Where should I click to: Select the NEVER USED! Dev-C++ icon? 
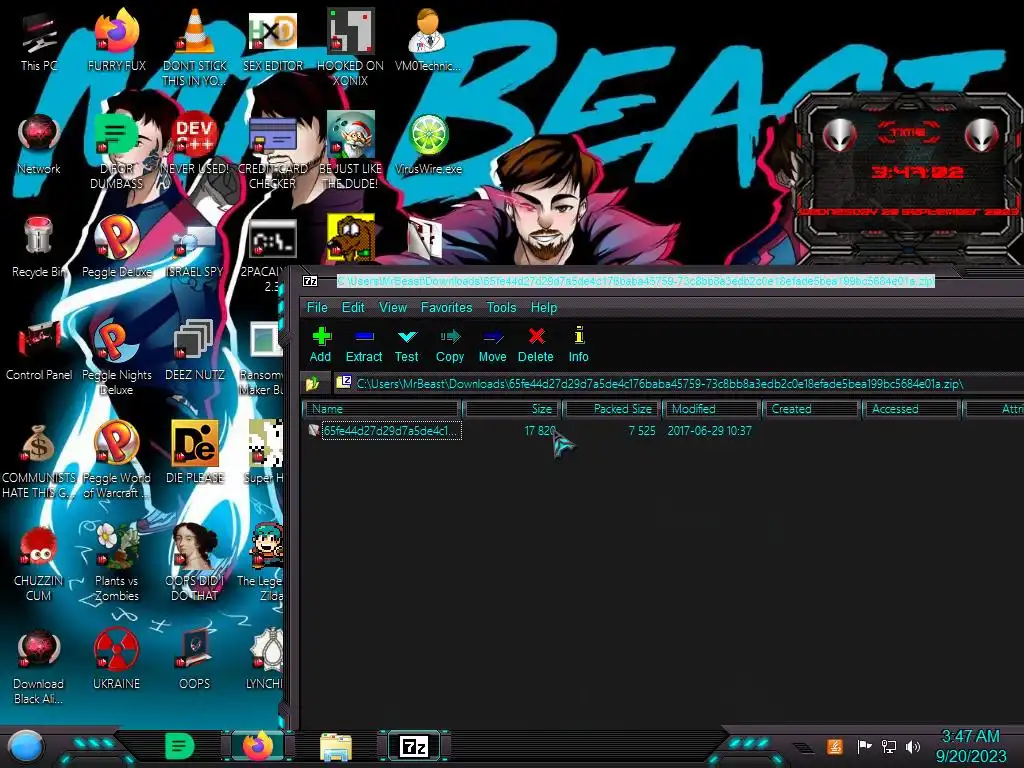[195, 144]
